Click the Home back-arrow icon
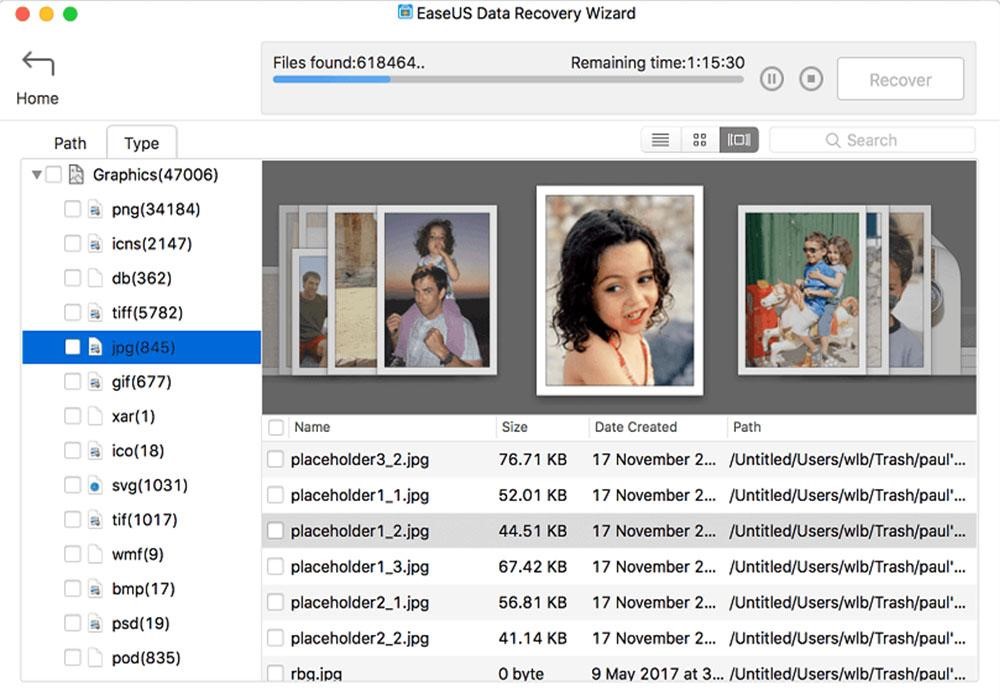Image resolution: width=1000 pixels, height=700 pixels. pyautogui.click(x=38, y=62)
